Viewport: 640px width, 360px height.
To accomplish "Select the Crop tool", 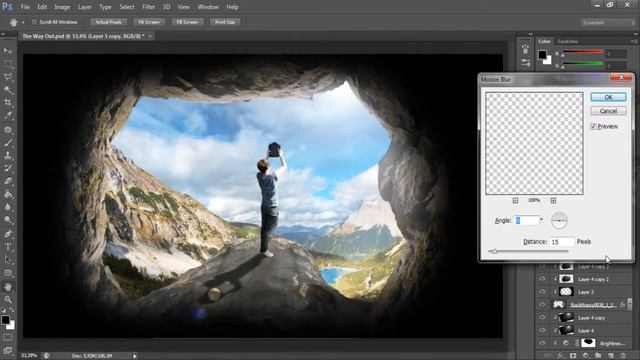I will click(8, 103).
